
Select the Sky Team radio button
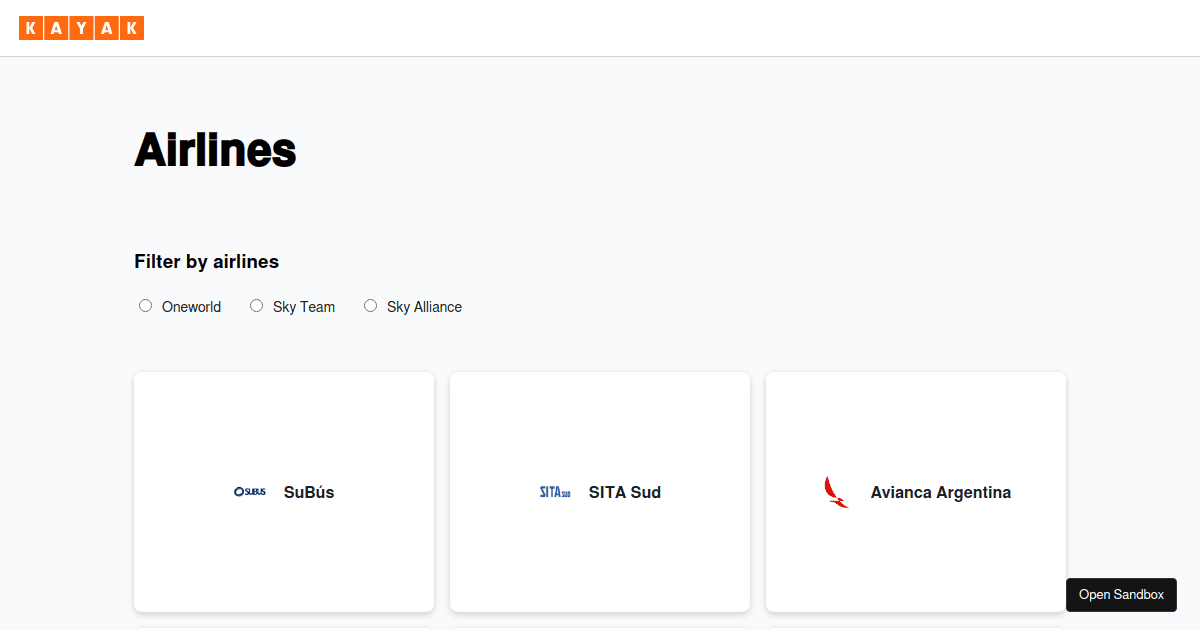pos(256,306)
